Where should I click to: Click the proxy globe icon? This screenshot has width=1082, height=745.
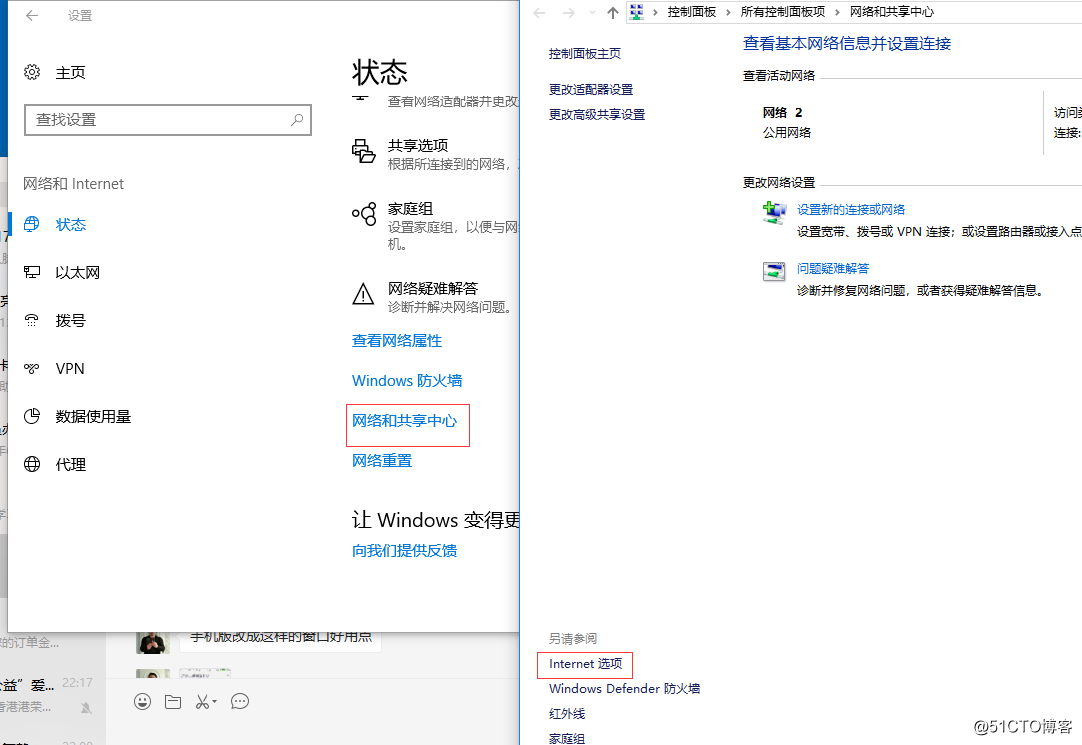(x=32, y=464)
